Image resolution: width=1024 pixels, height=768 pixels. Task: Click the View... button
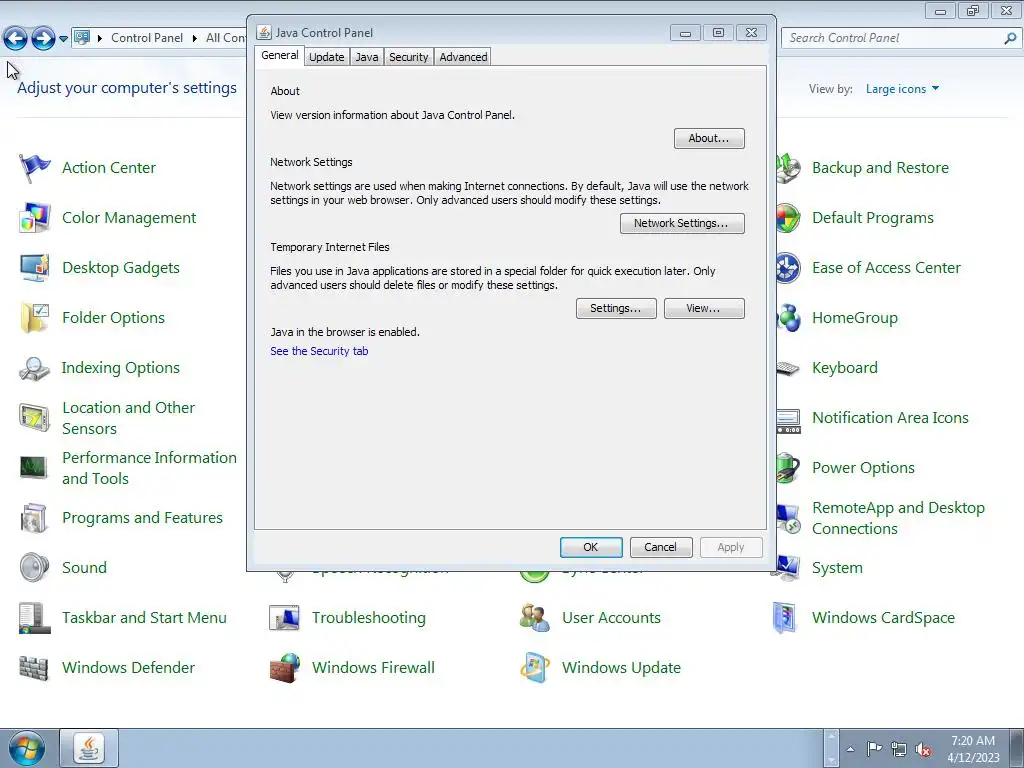703,308
